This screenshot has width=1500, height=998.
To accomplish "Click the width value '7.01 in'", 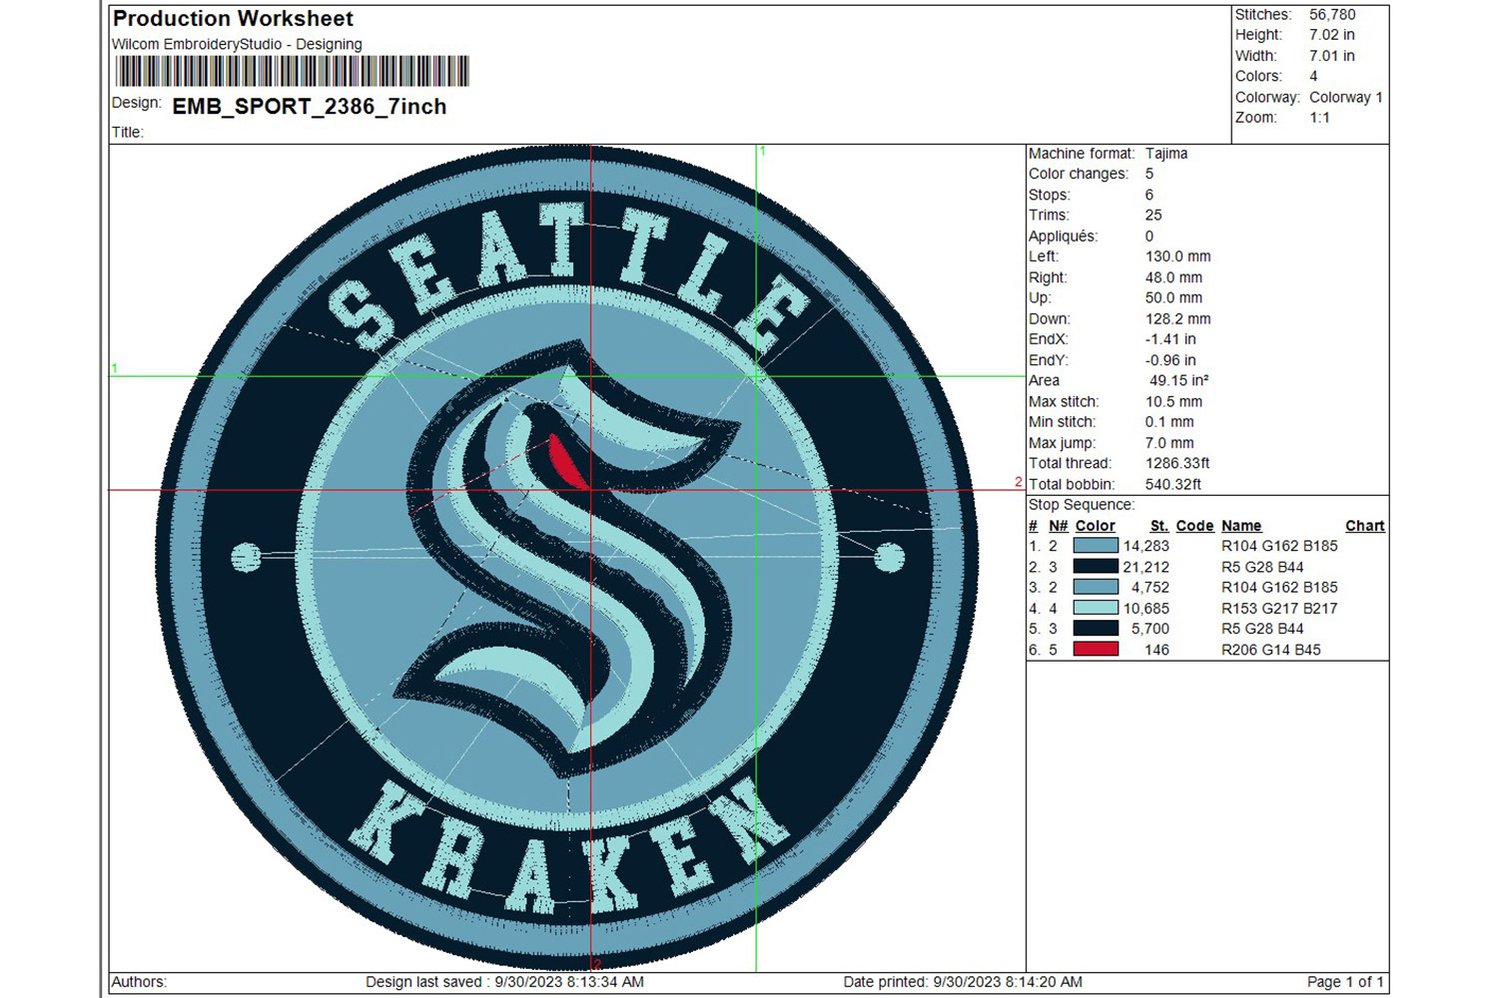I will tap(1332, 56).
